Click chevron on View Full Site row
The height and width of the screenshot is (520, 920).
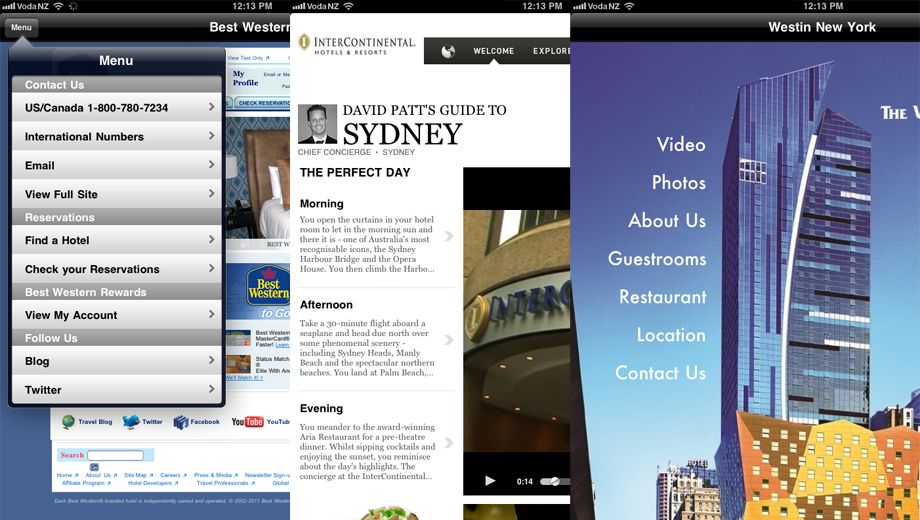211,193
